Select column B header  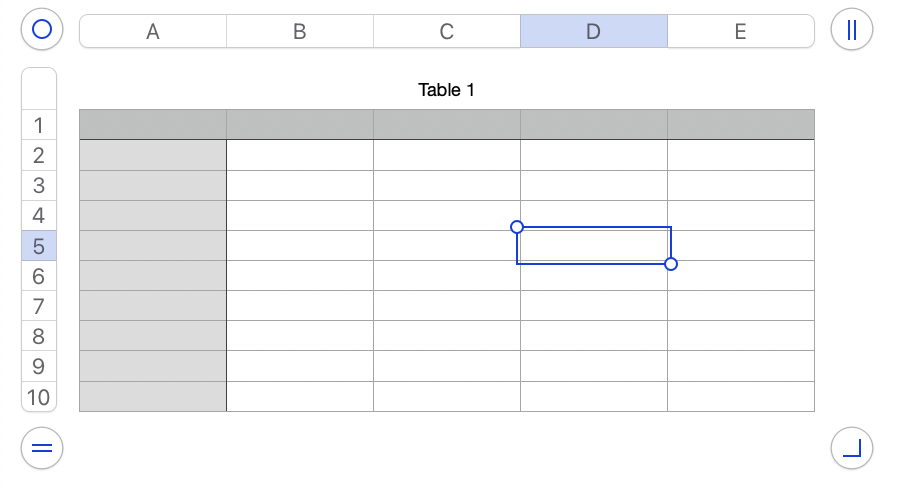click(300, 31)
